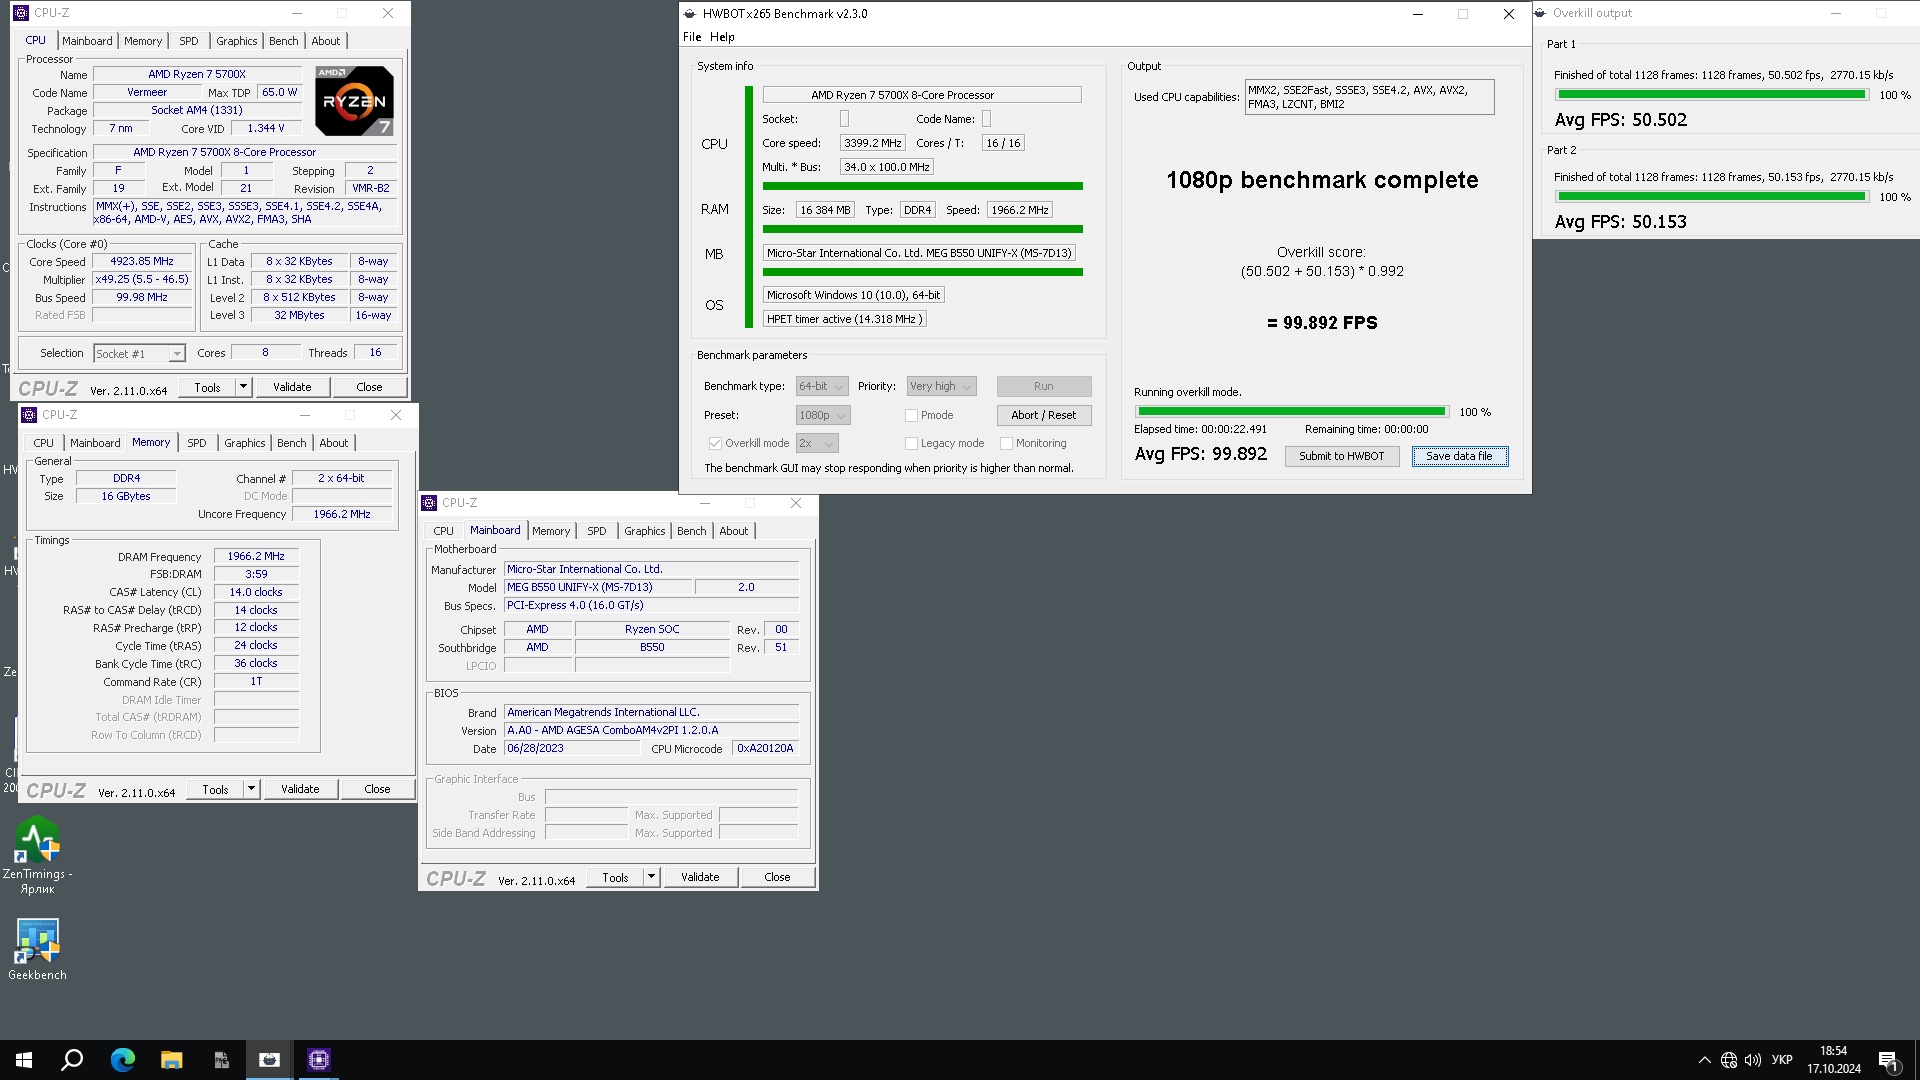1920x1080 pixels.
Task: Click CPU-Z title icon of Mainboard window
Action: point(429,503)
